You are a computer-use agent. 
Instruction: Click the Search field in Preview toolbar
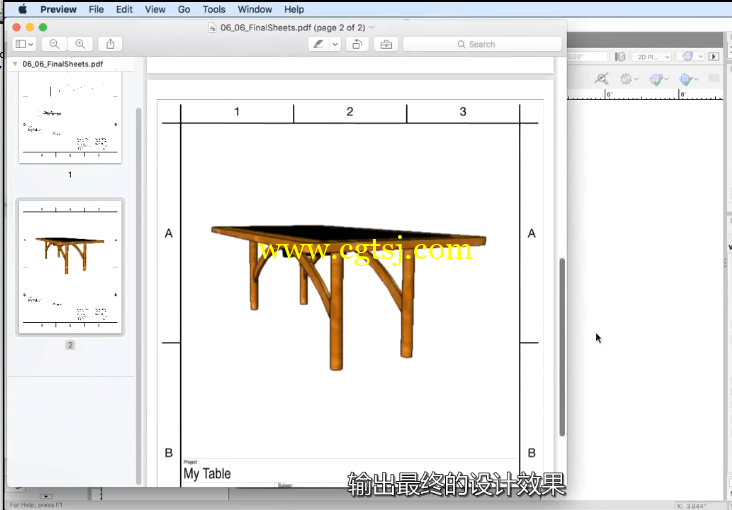pyautogui.click(x=482, y=44)
